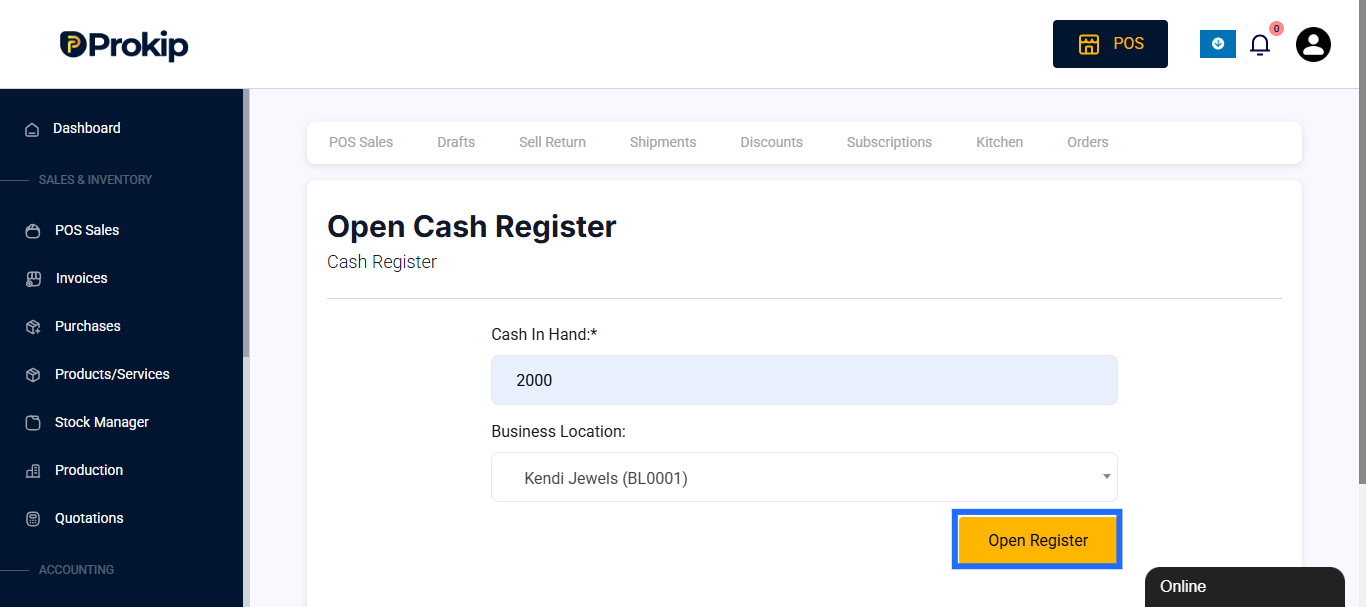
Task: Click the Products/Services cube icon
Action: [33, 375]
